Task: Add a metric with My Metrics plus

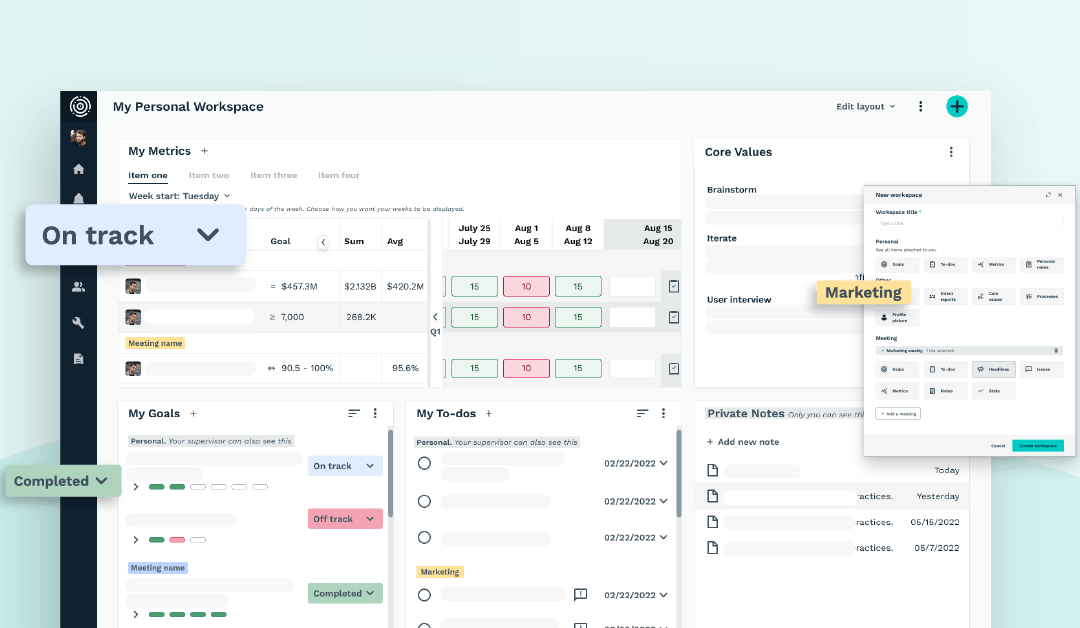Action: pos(204,151)
